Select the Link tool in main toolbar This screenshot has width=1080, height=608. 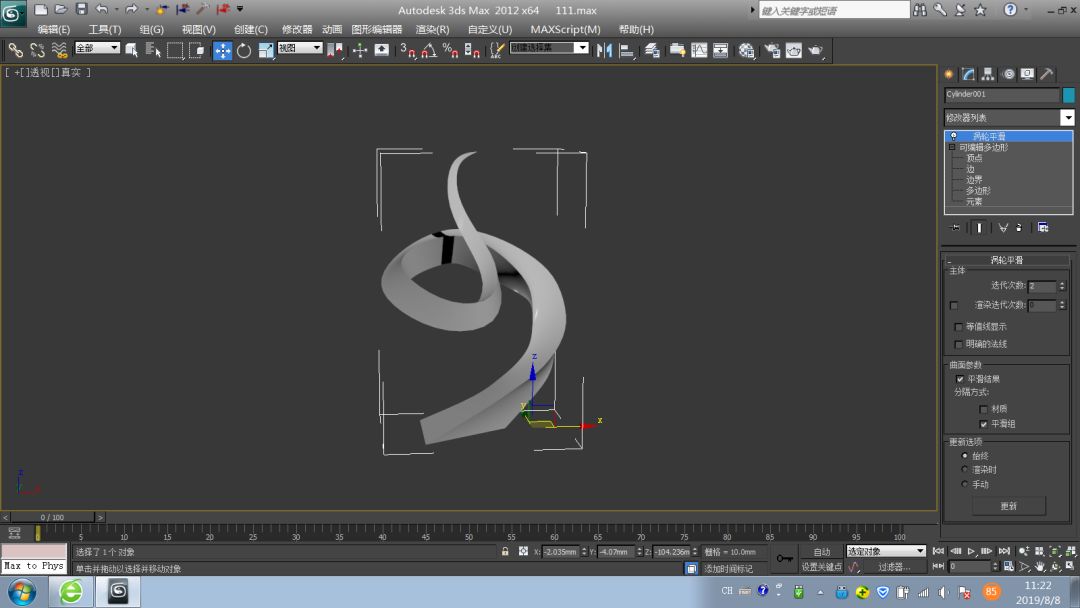[x=15, y=50]
